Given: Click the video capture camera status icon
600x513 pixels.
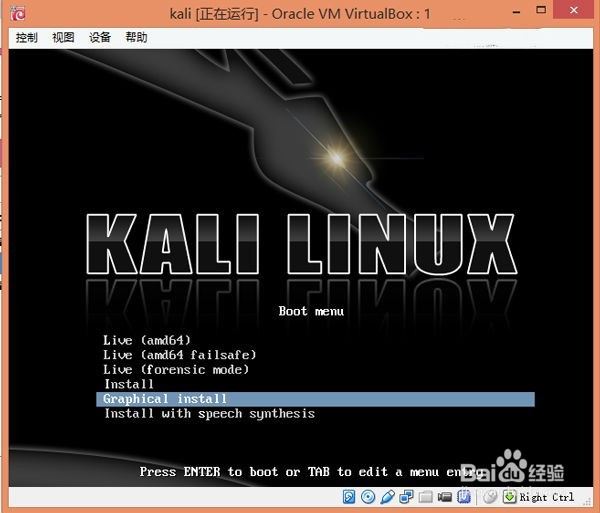Looking at the screenshot, I should pos(444,497).
